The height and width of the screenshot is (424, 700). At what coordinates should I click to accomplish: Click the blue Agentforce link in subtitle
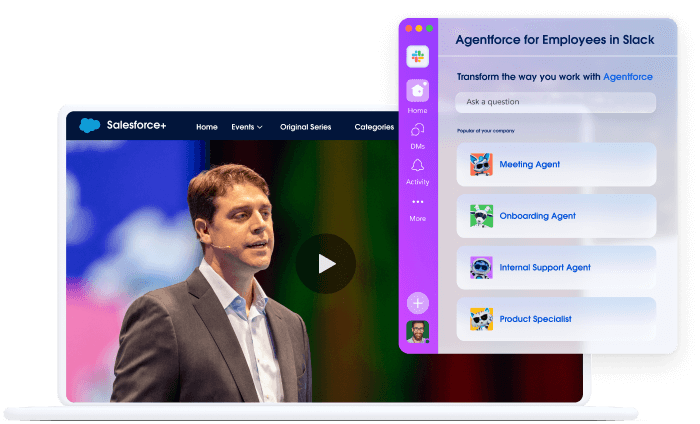tap(628, 77)
